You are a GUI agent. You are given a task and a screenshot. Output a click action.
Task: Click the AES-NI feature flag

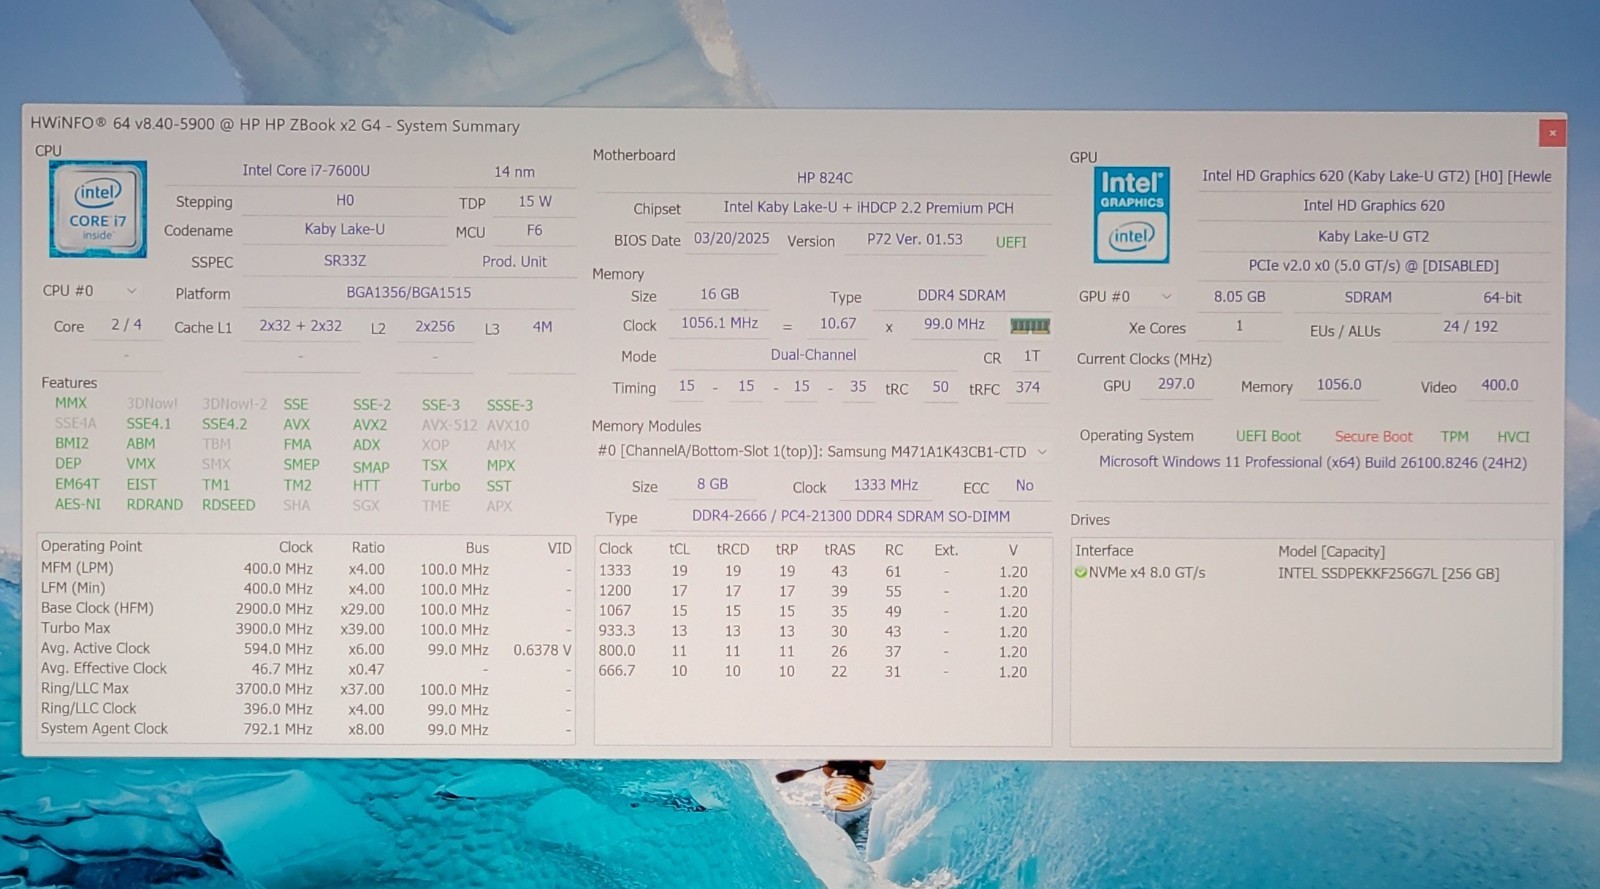click(78, 504)
